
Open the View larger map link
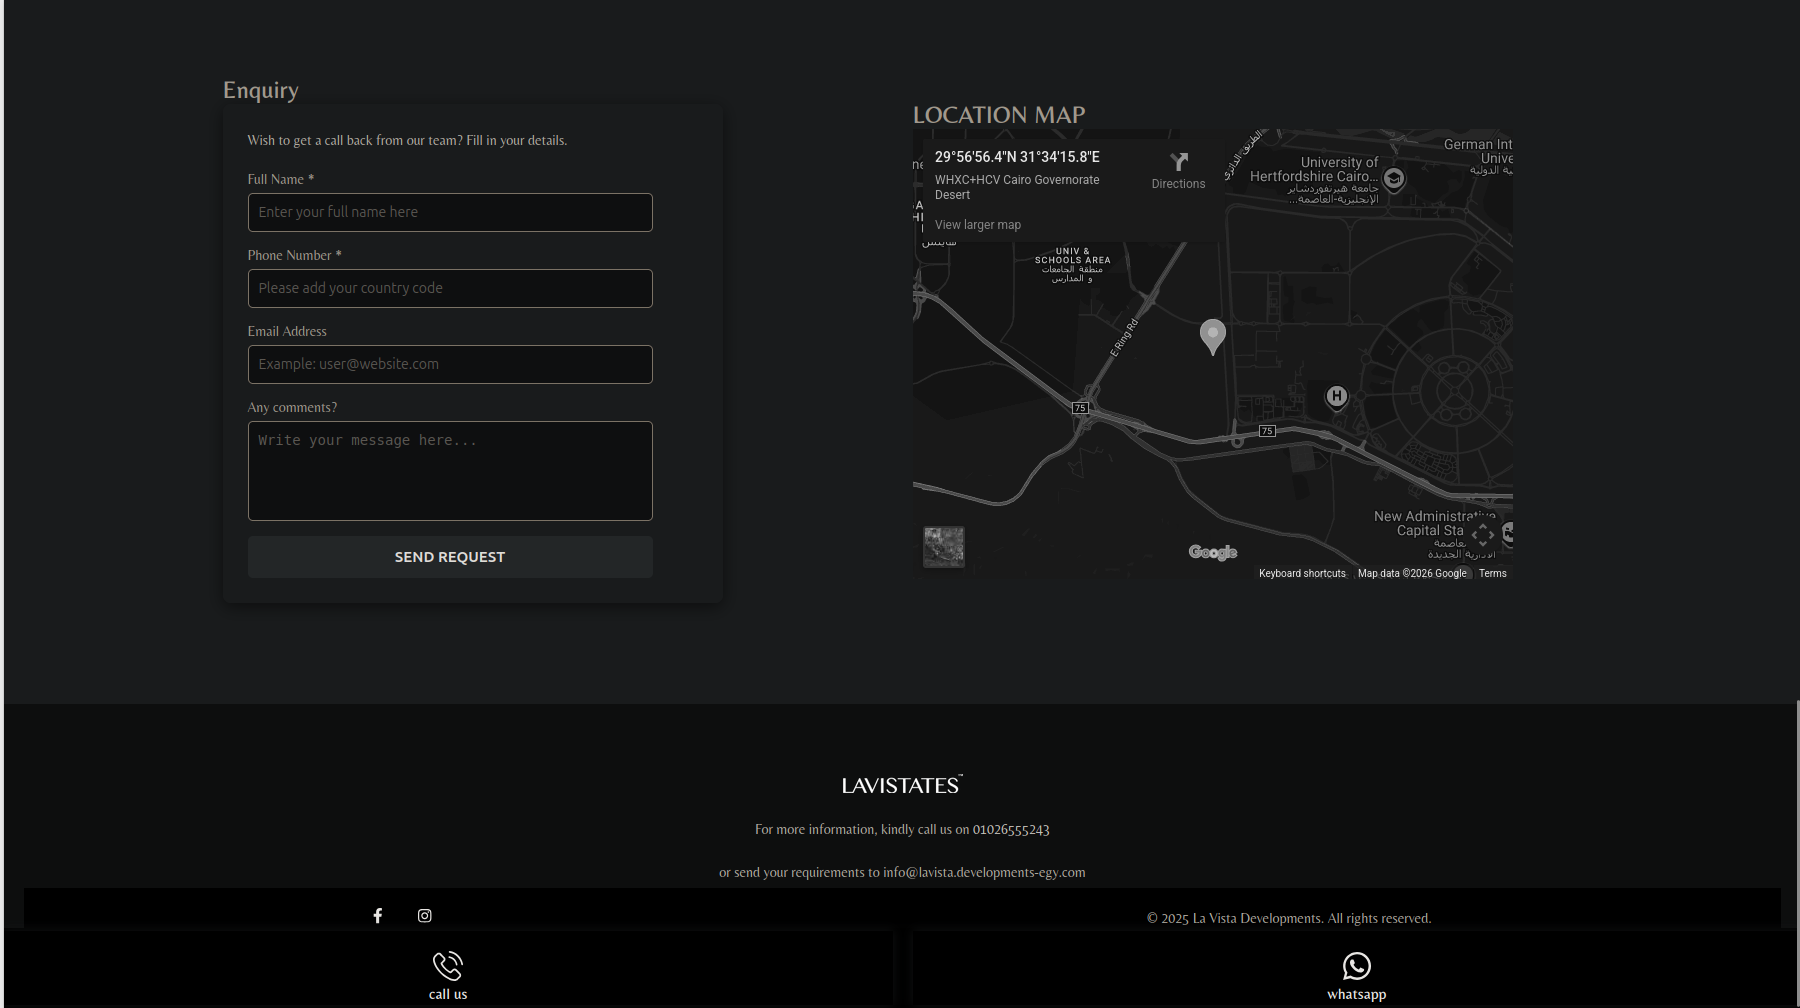click(977, 225)
